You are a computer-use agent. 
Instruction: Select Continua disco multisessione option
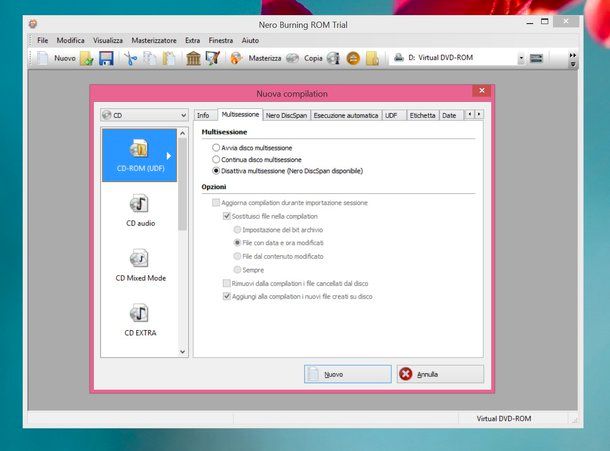[257, 160]
